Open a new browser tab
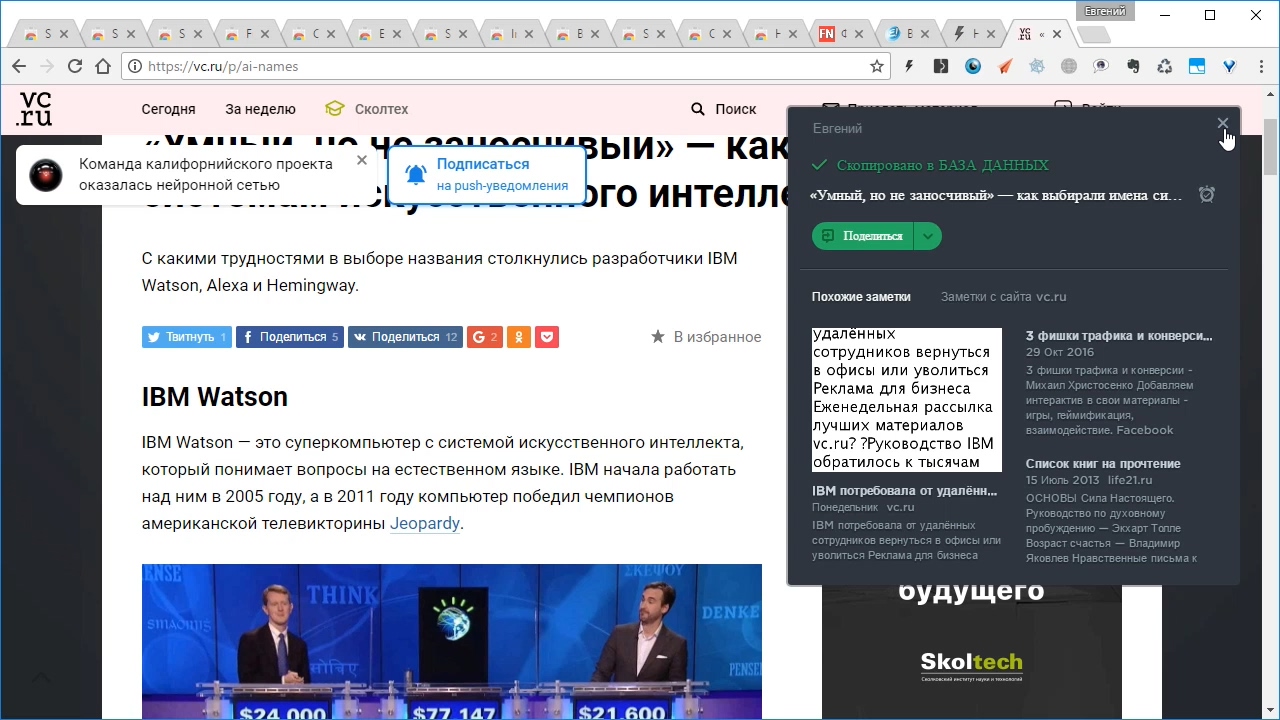Image resolution: width=1280 pixels, height=720 pixels. (x=1094, y=35)
